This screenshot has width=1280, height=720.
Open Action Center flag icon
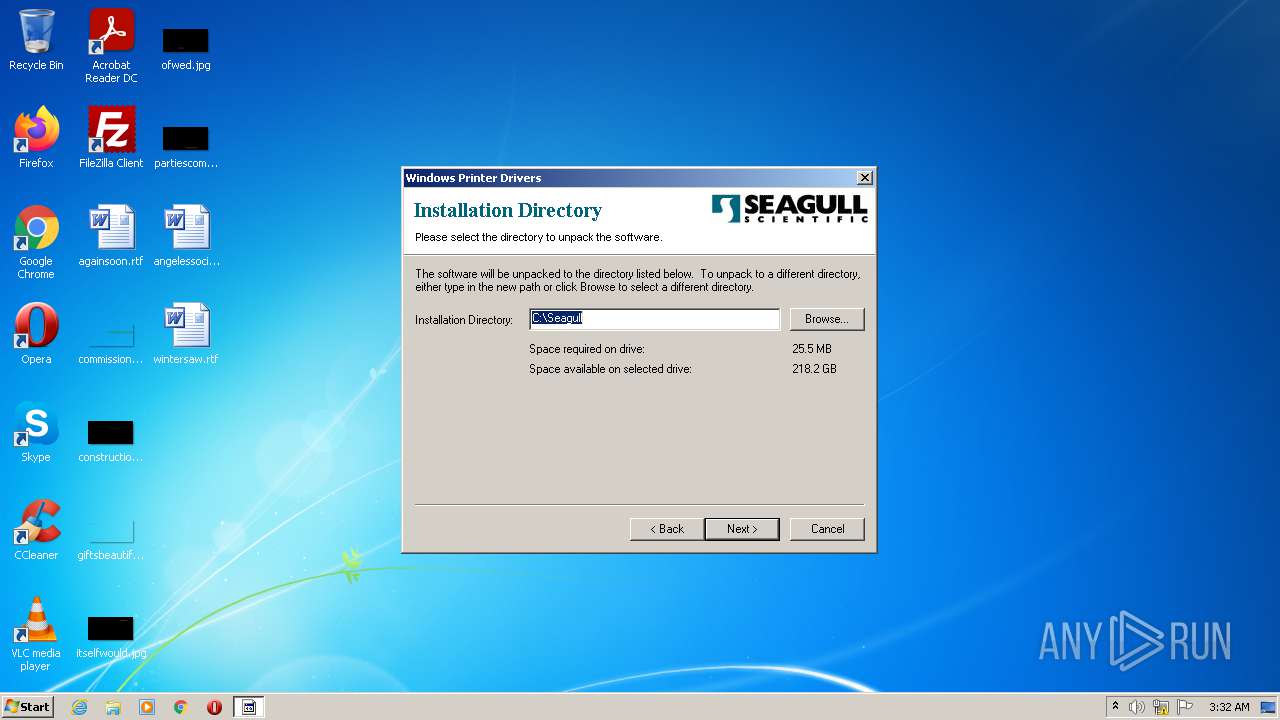[1185, 707]
